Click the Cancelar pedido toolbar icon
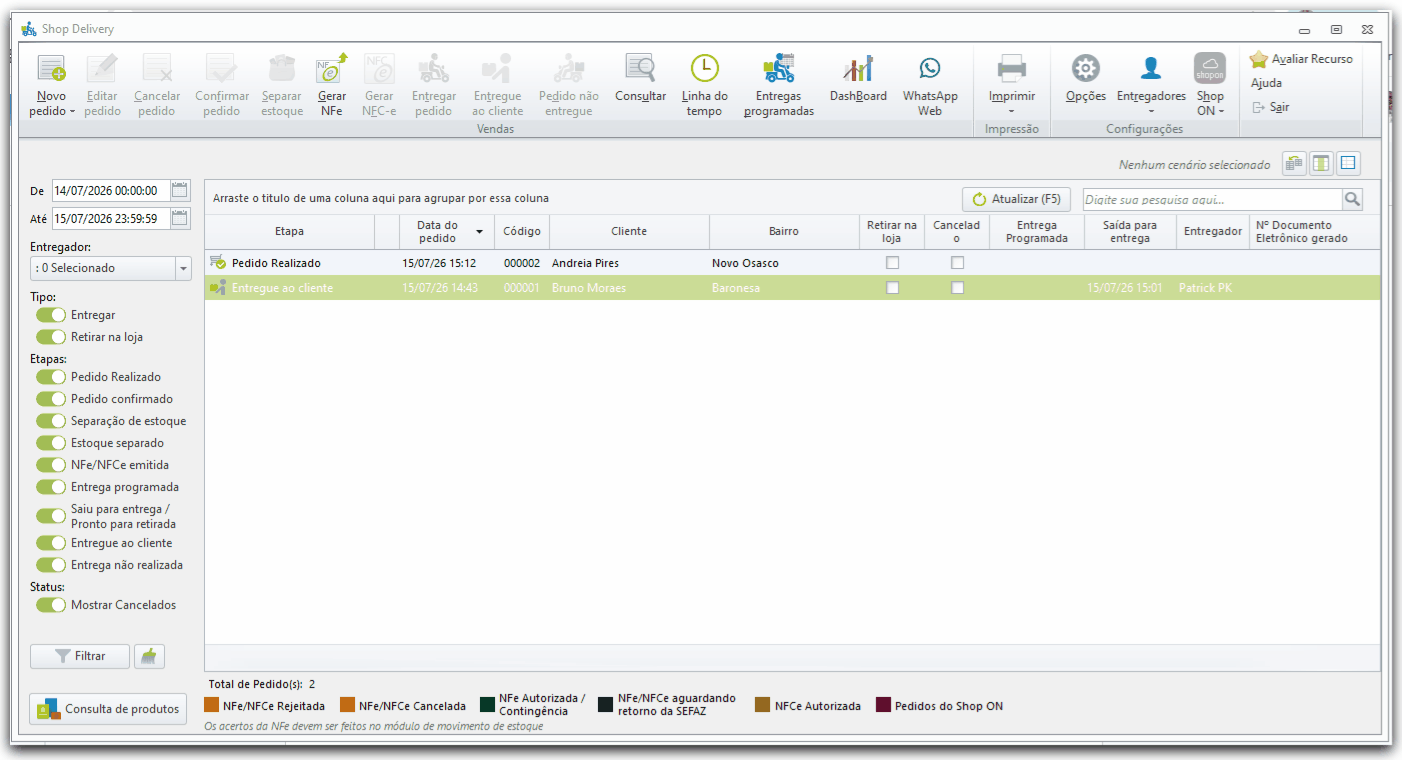Image resolution: width=1402 pixels, height=760 pixels. click(157, 68)
